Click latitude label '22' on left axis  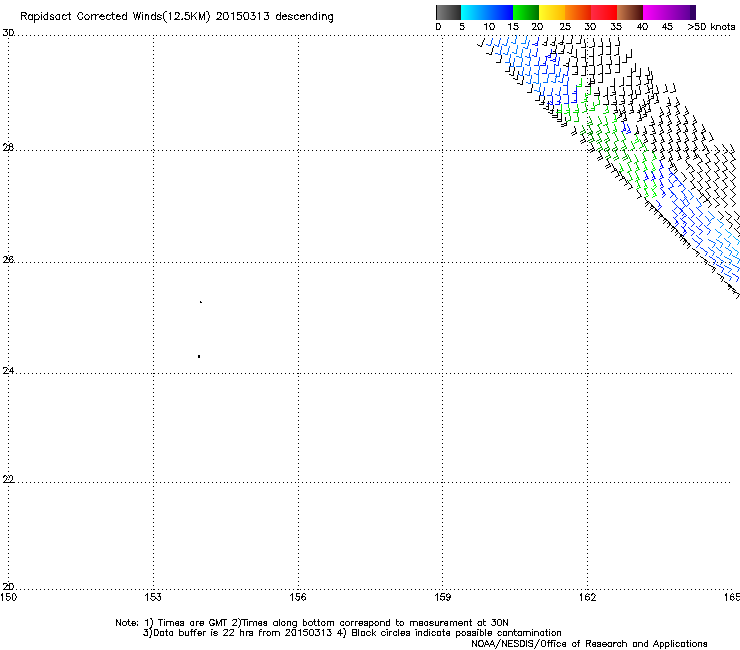click(8, 480)
